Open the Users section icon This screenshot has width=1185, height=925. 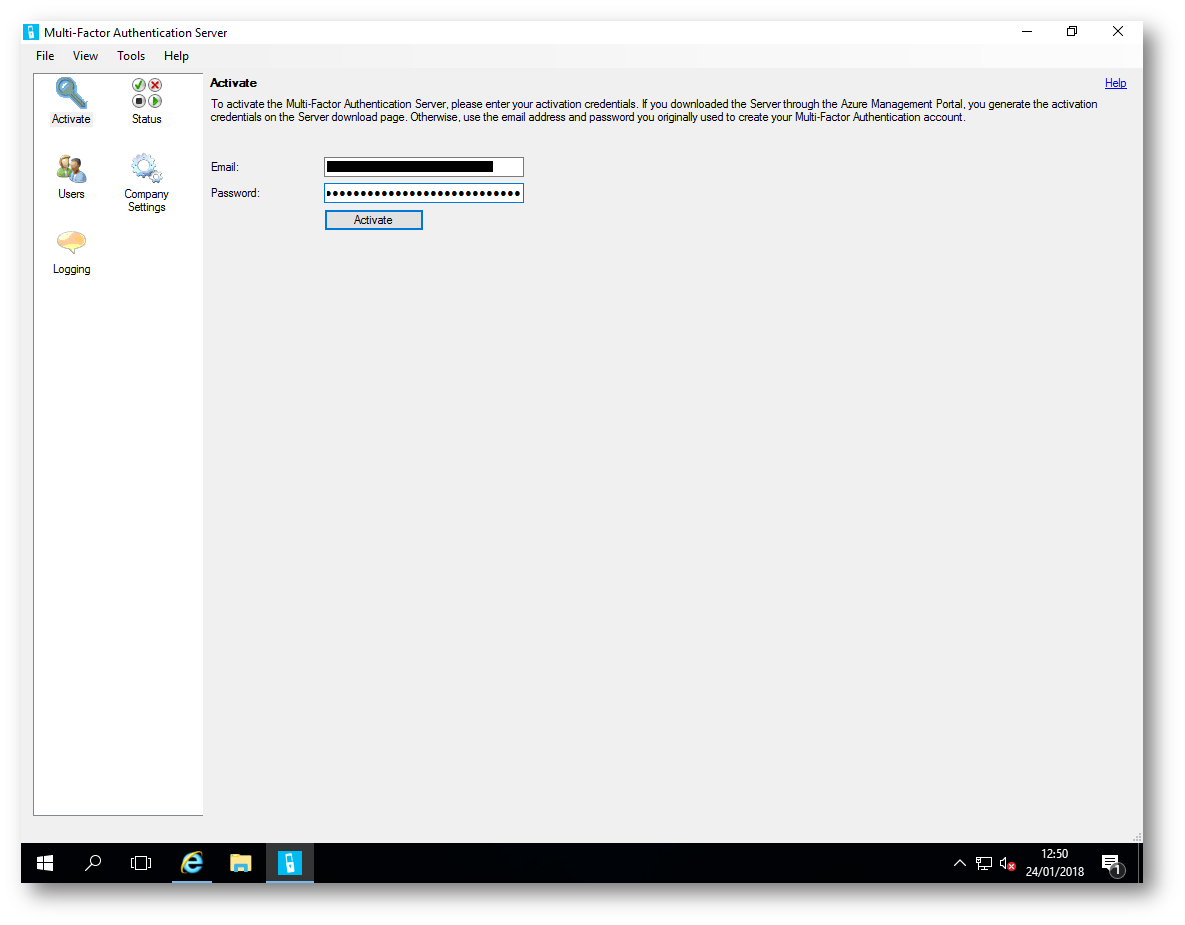point(72,169)
